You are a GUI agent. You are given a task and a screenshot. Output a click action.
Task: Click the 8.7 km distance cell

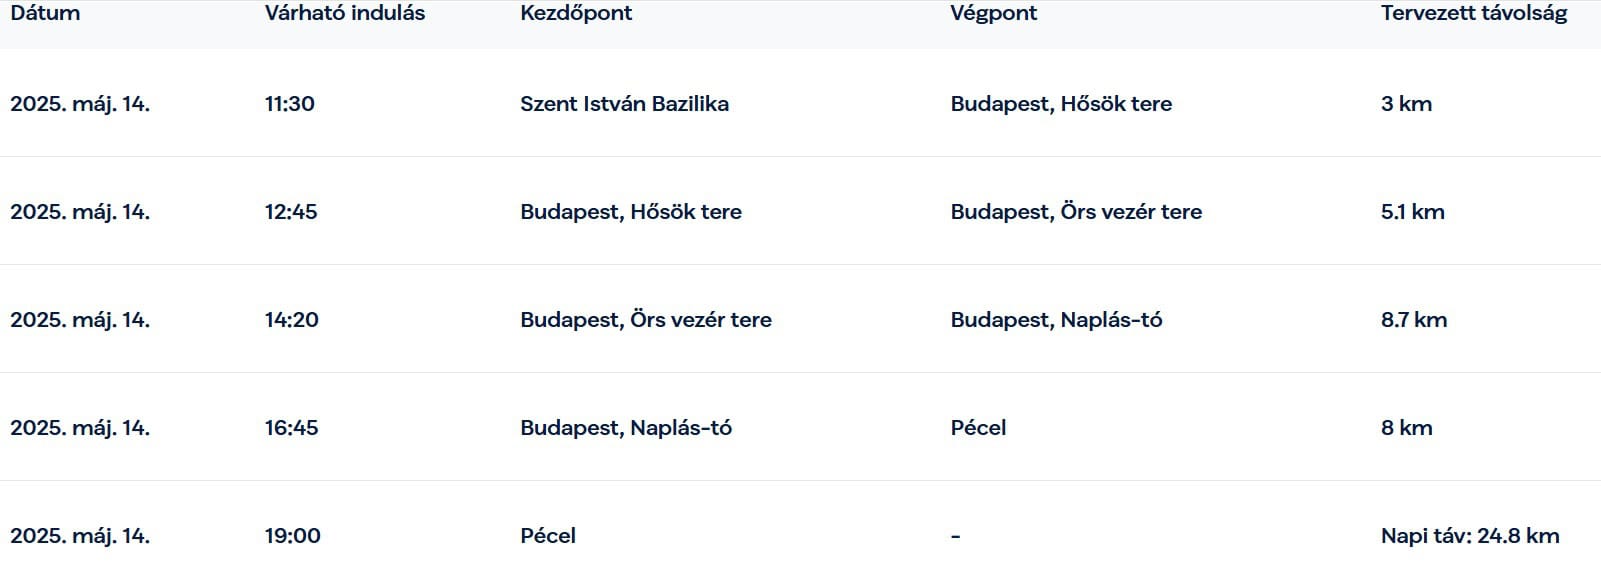click(x=1414, y=320)
